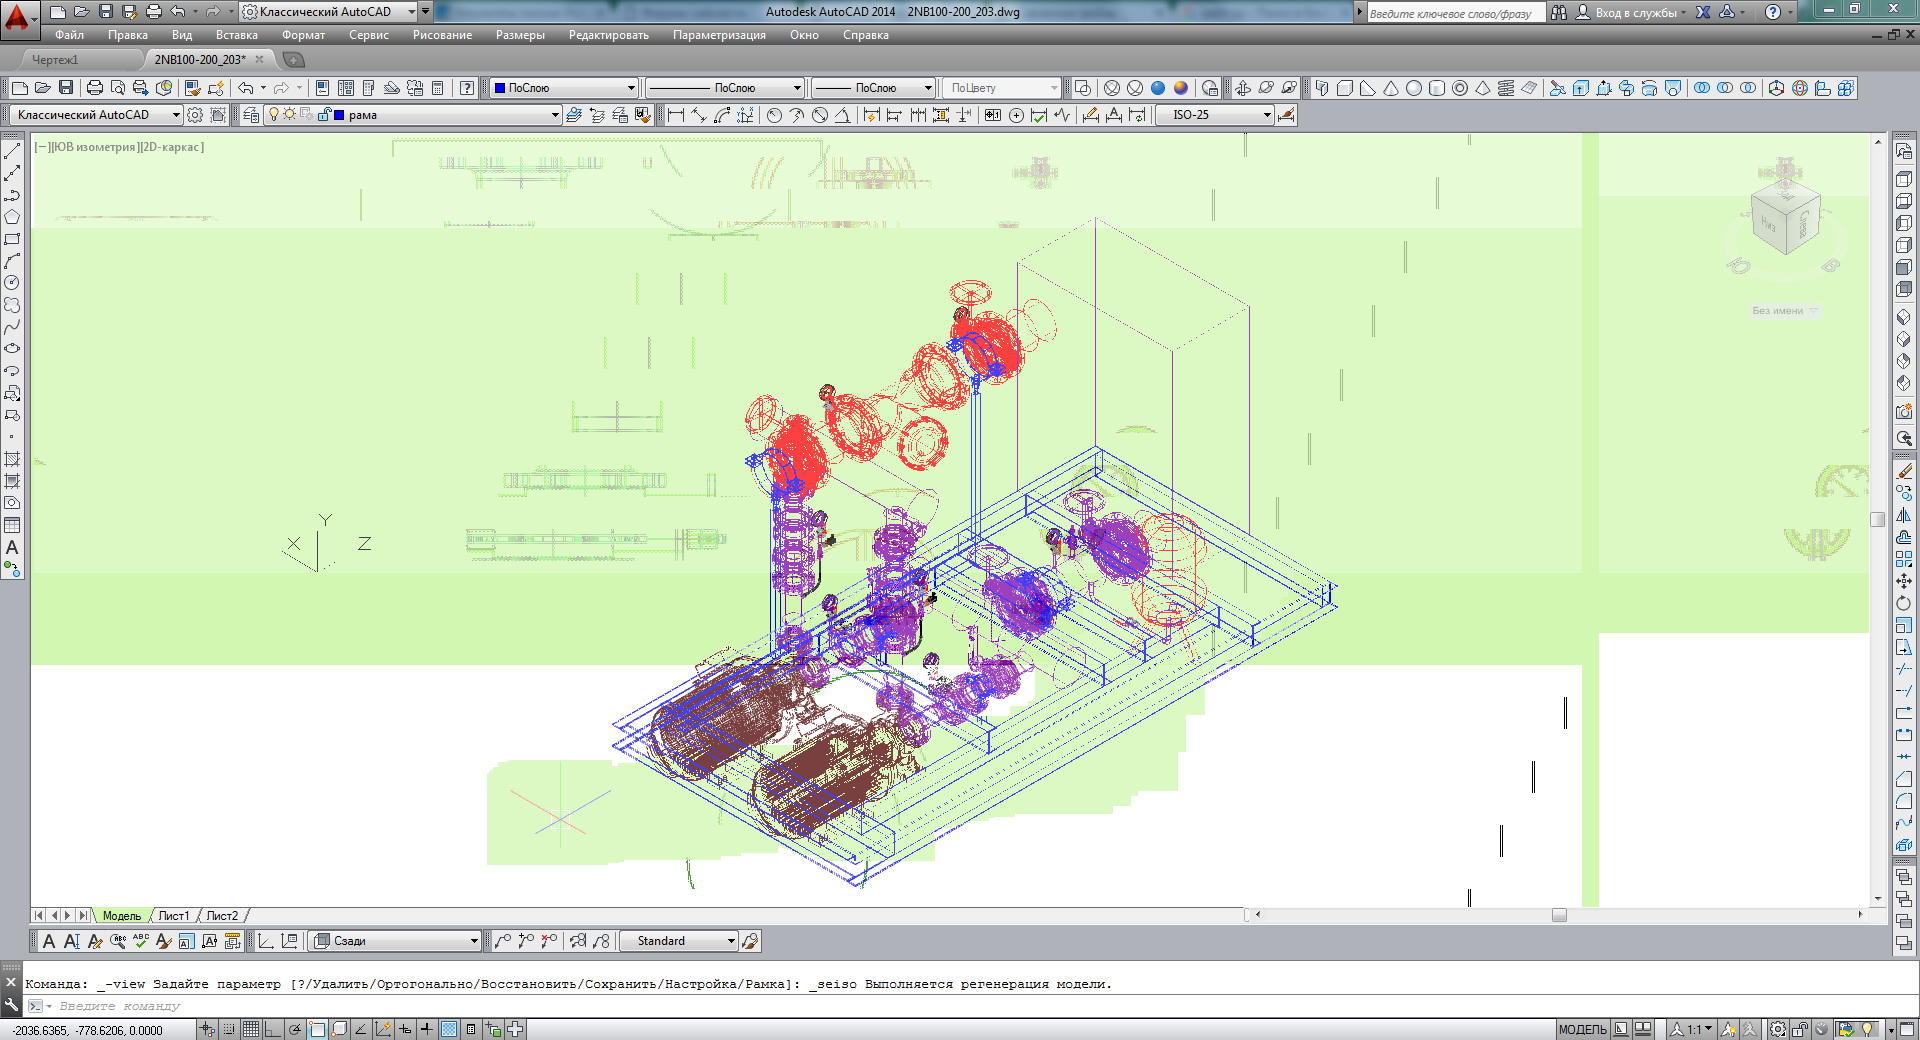Toggle Transparency display in status bar

tap(449, 1029)
